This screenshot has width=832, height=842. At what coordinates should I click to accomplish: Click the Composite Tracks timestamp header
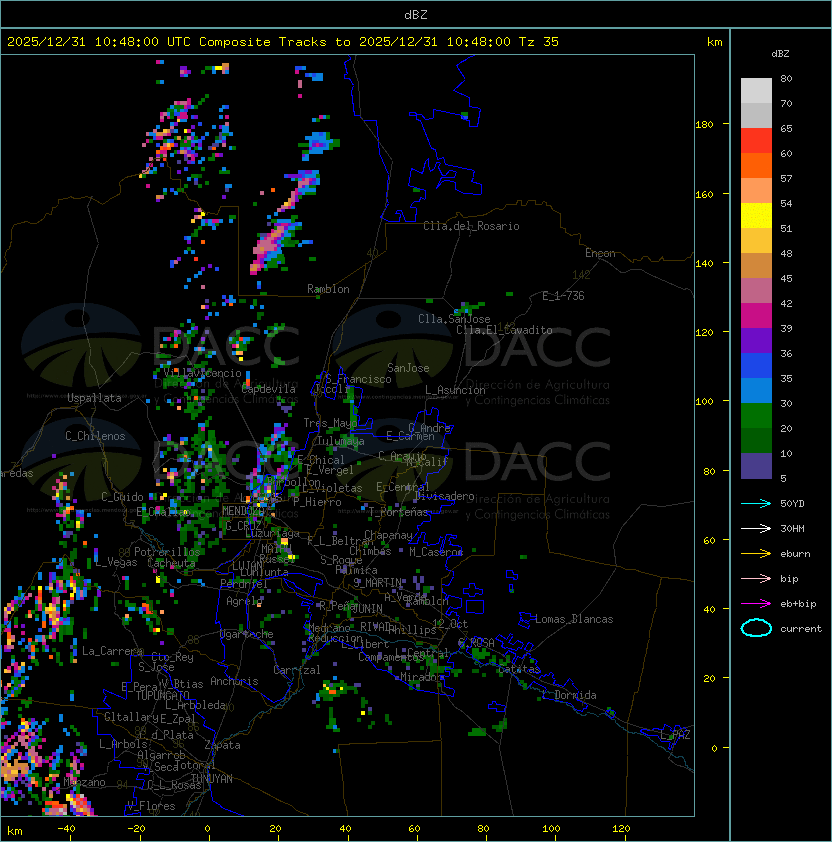pyautogui.click(x=283, y=42)
